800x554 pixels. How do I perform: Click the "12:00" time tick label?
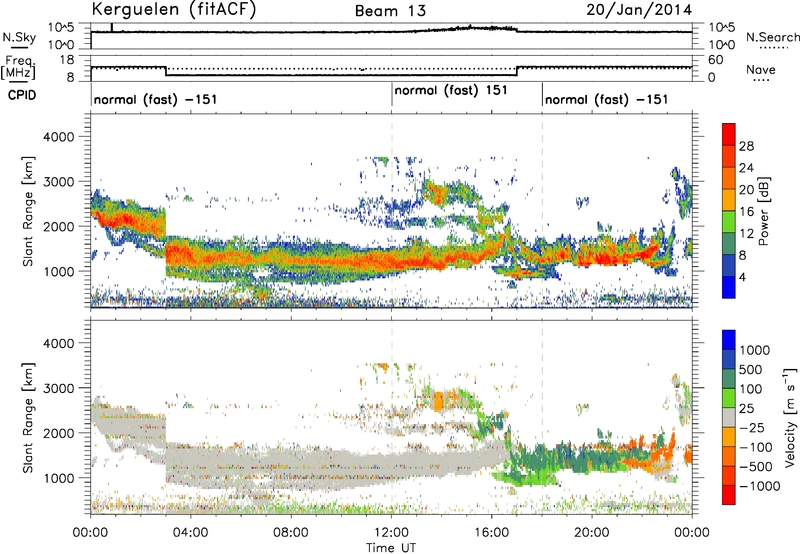(391, 533)
